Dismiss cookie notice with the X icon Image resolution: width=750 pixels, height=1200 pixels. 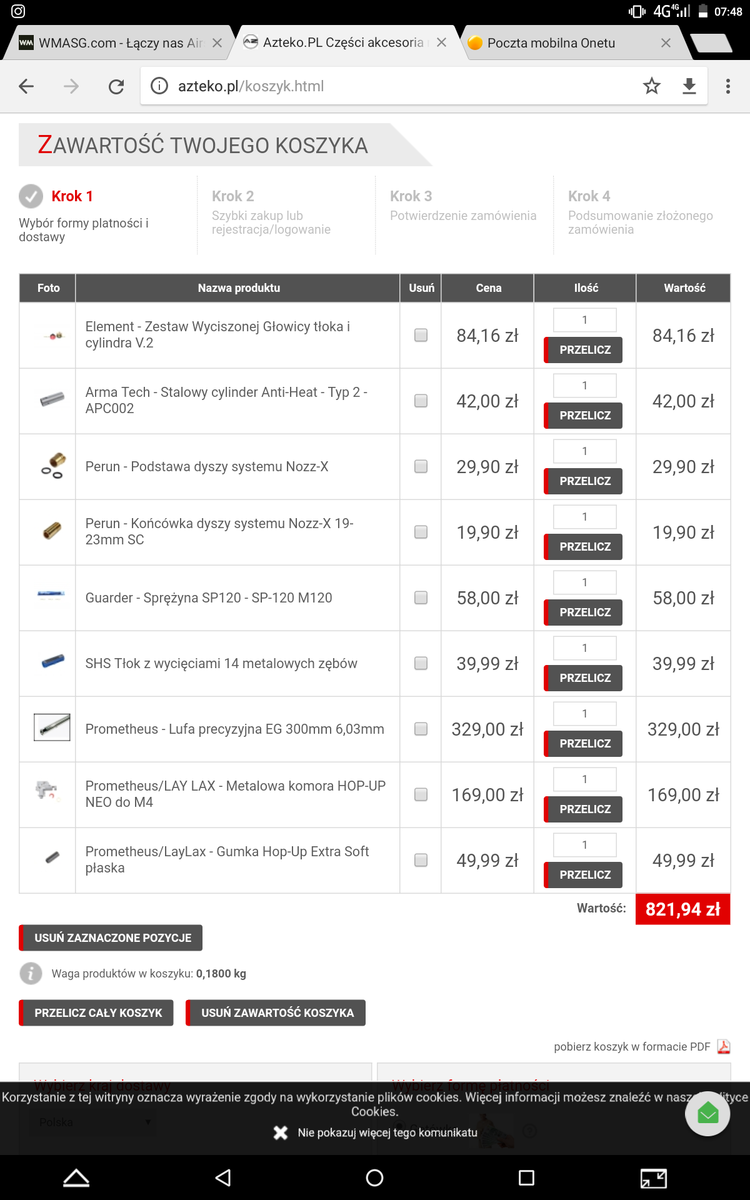click(x=280, y=1133)
